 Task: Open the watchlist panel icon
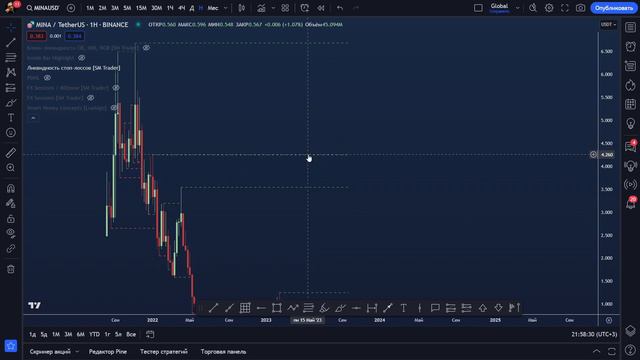tap(631, 27)
